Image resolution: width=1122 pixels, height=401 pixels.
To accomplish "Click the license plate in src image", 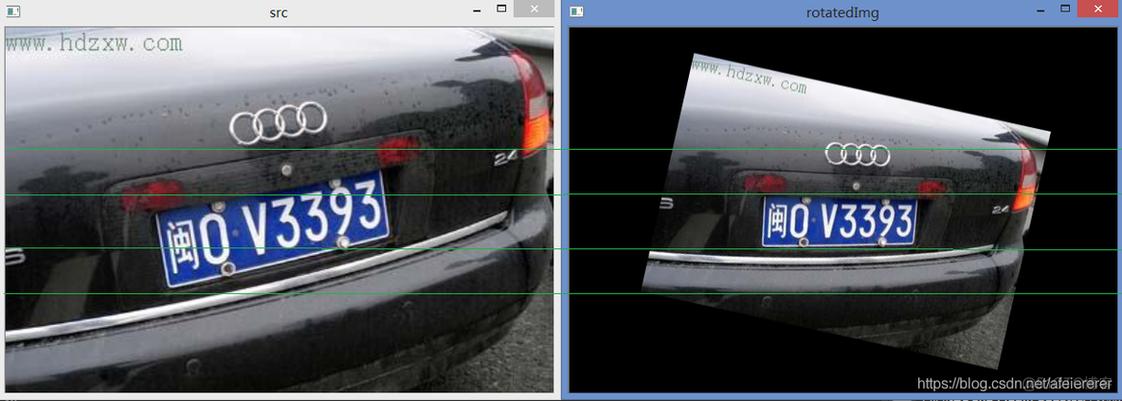I will point(273,228).
